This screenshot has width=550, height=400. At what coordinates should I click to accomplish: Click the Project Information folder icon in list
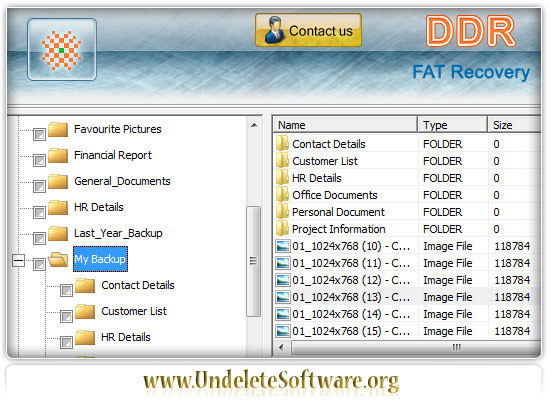click(x=282, y=229)
